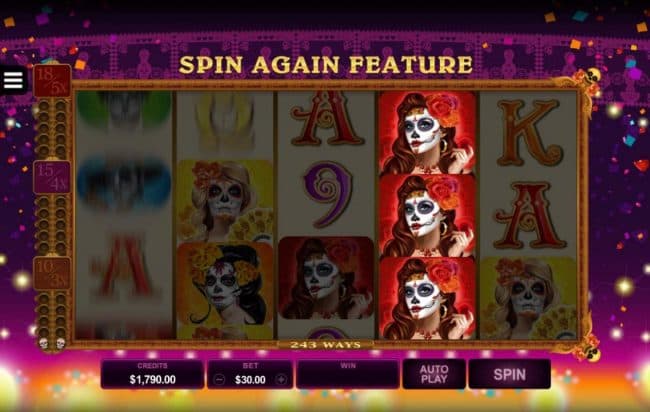The image size is (650, 412).
Task: Select the 18/5x multiplier marker
Action: (52, 81)
